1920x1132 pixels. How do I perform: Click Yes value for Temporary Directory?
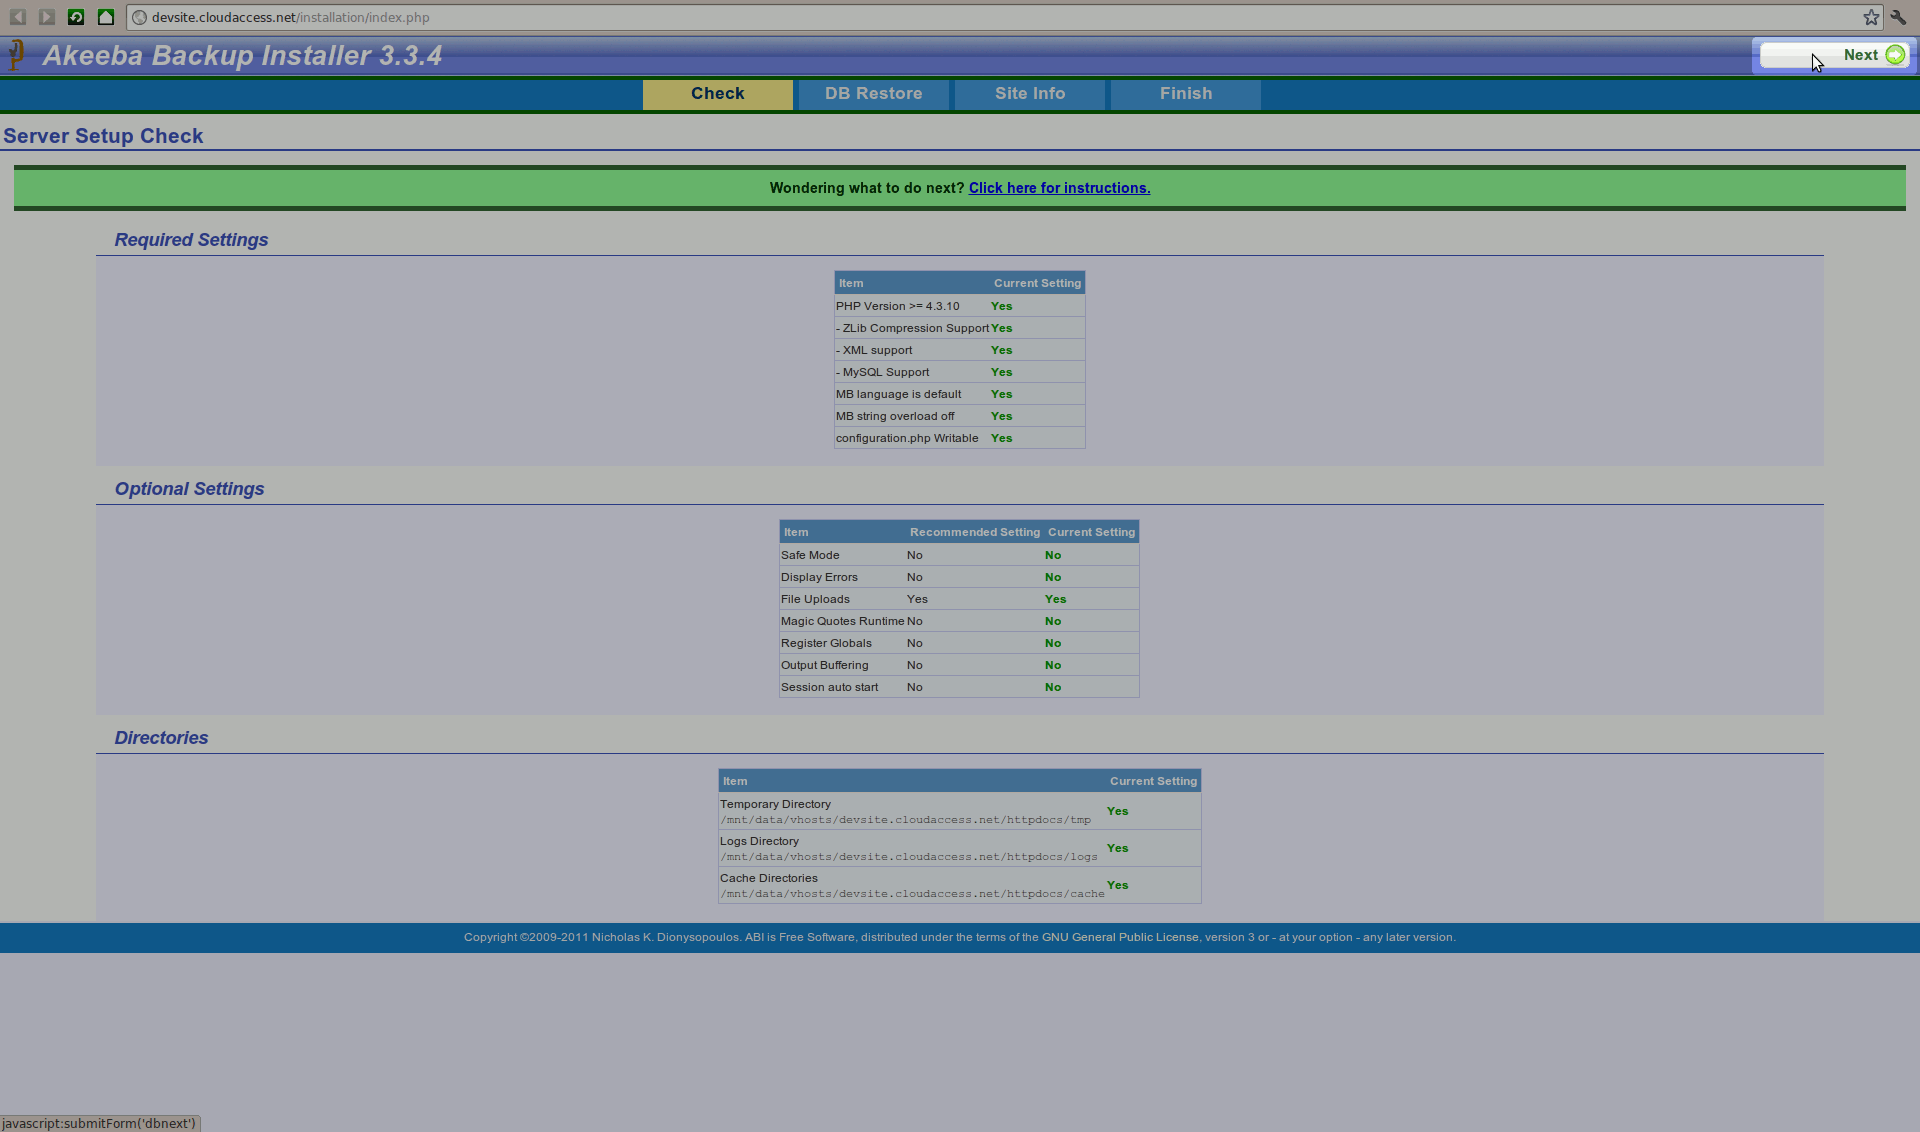click(1117, 811)
